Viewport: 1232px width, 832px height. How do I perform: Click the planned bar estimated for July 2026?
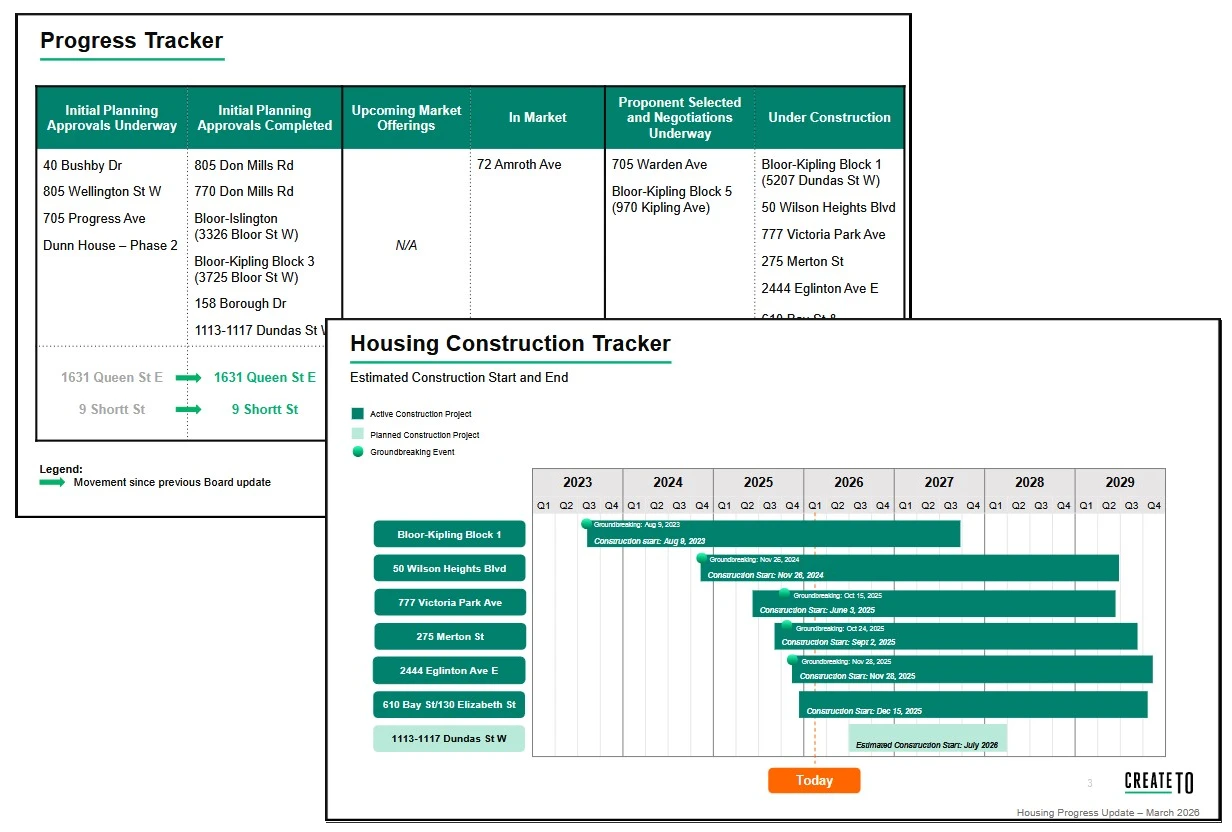pyautogui.click(x=928, y=738)
